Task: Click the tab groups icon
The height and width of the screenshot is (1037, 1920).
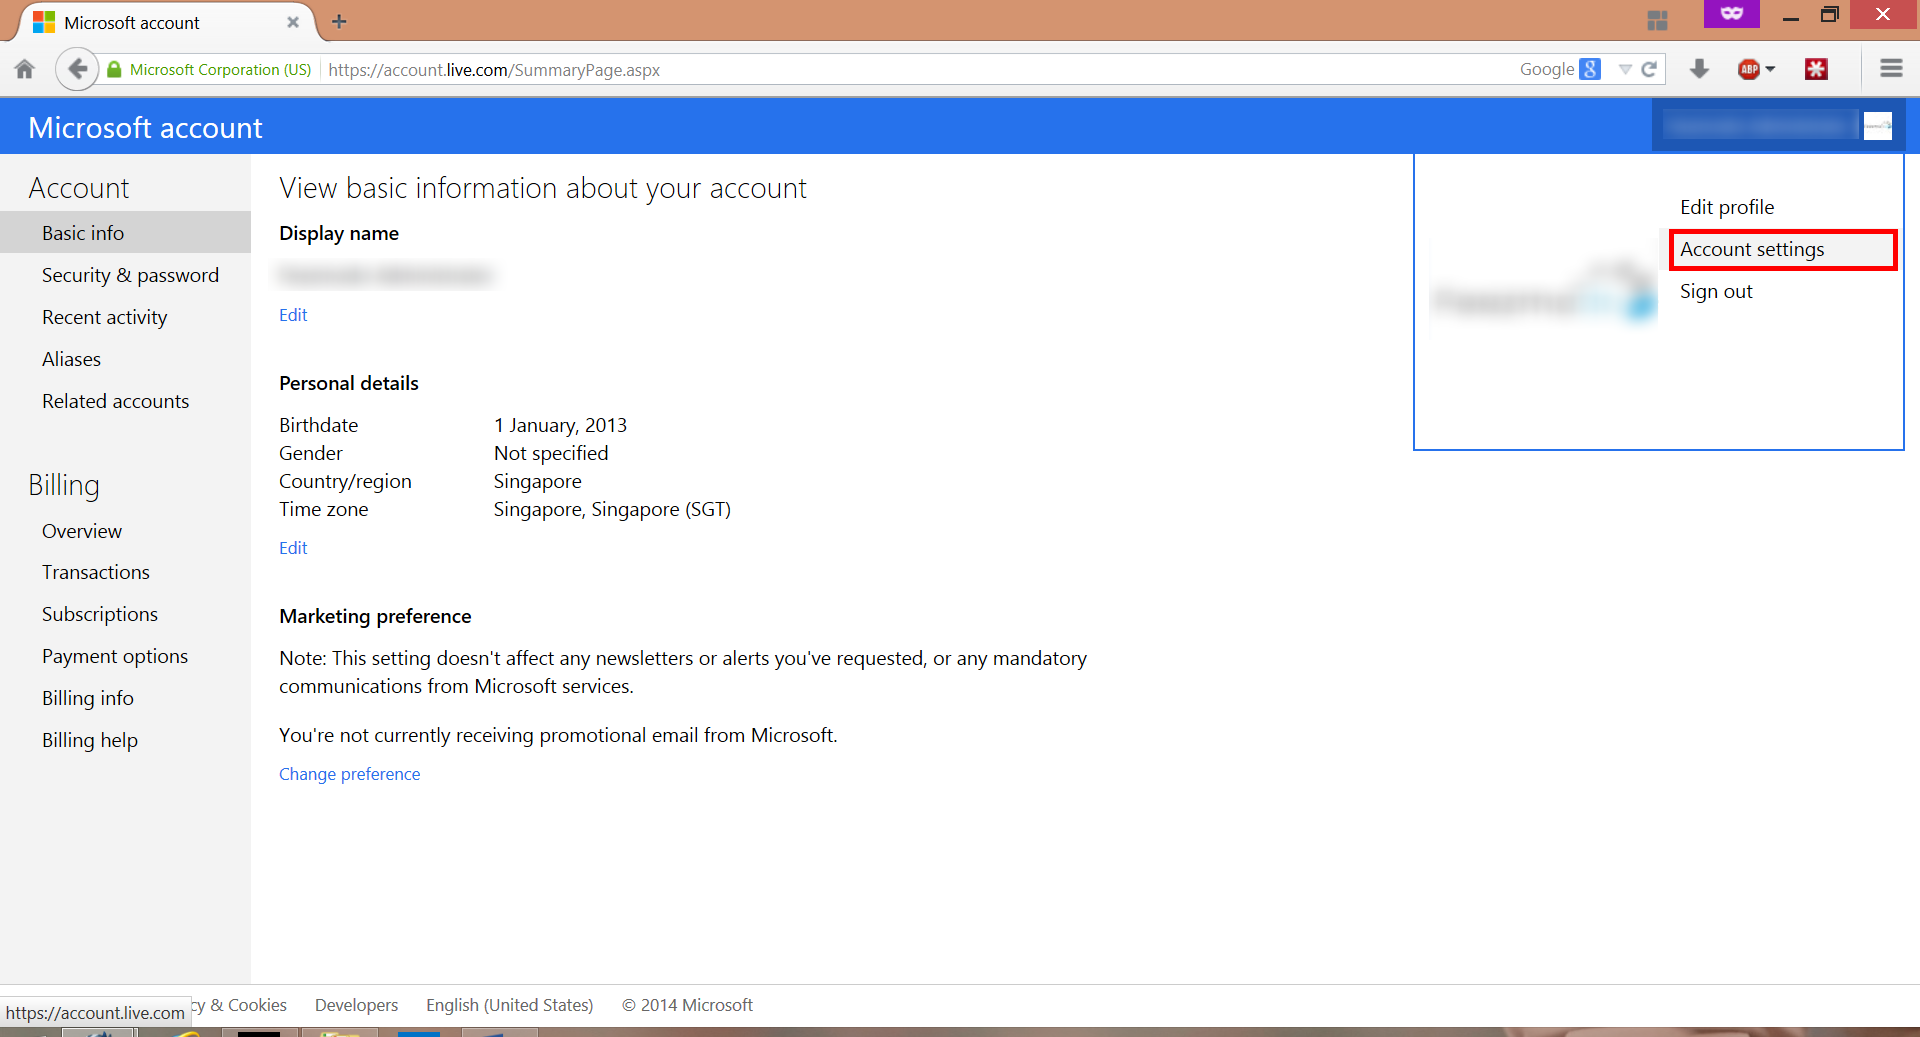Action: click(1657, 20)
